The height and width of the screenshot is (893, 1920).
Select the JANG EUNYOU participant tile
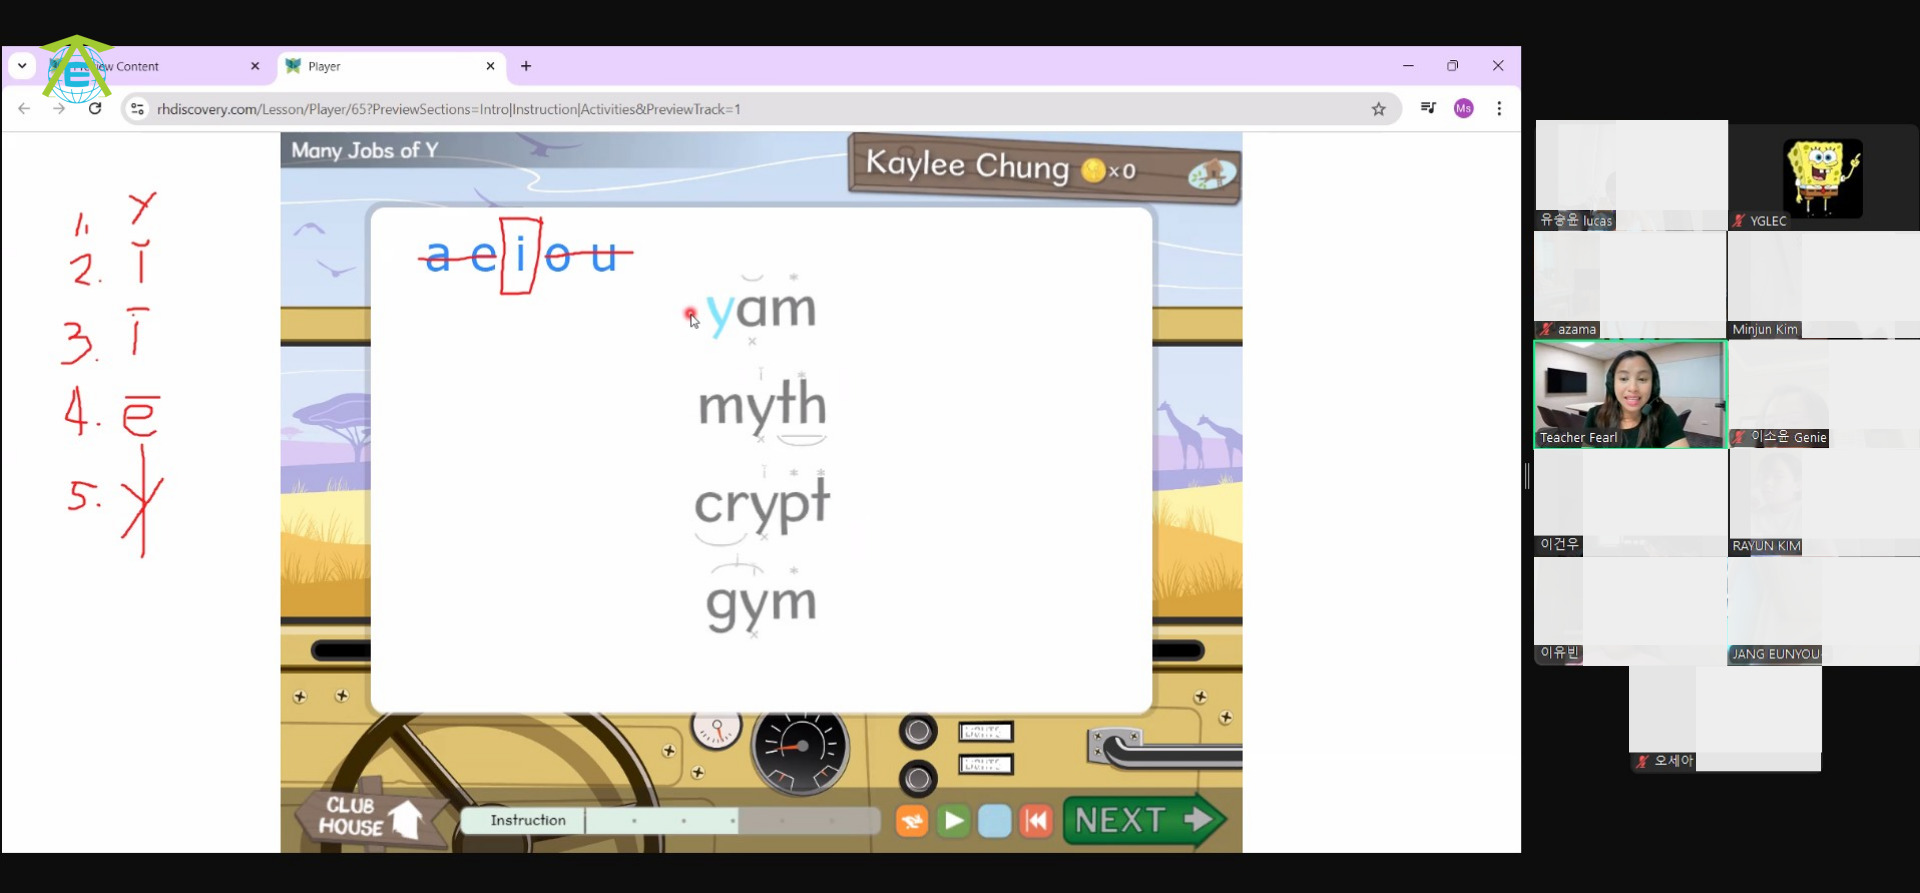1824,611
